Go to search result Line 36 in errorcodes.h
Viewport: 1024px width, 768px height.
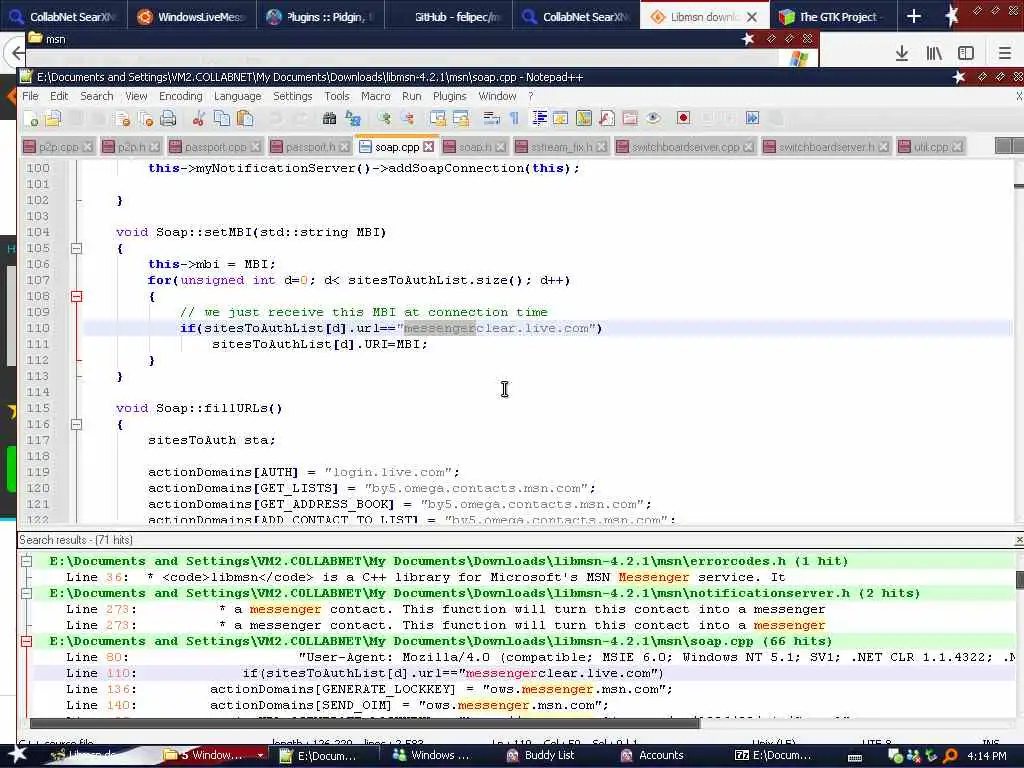point(425,577)
